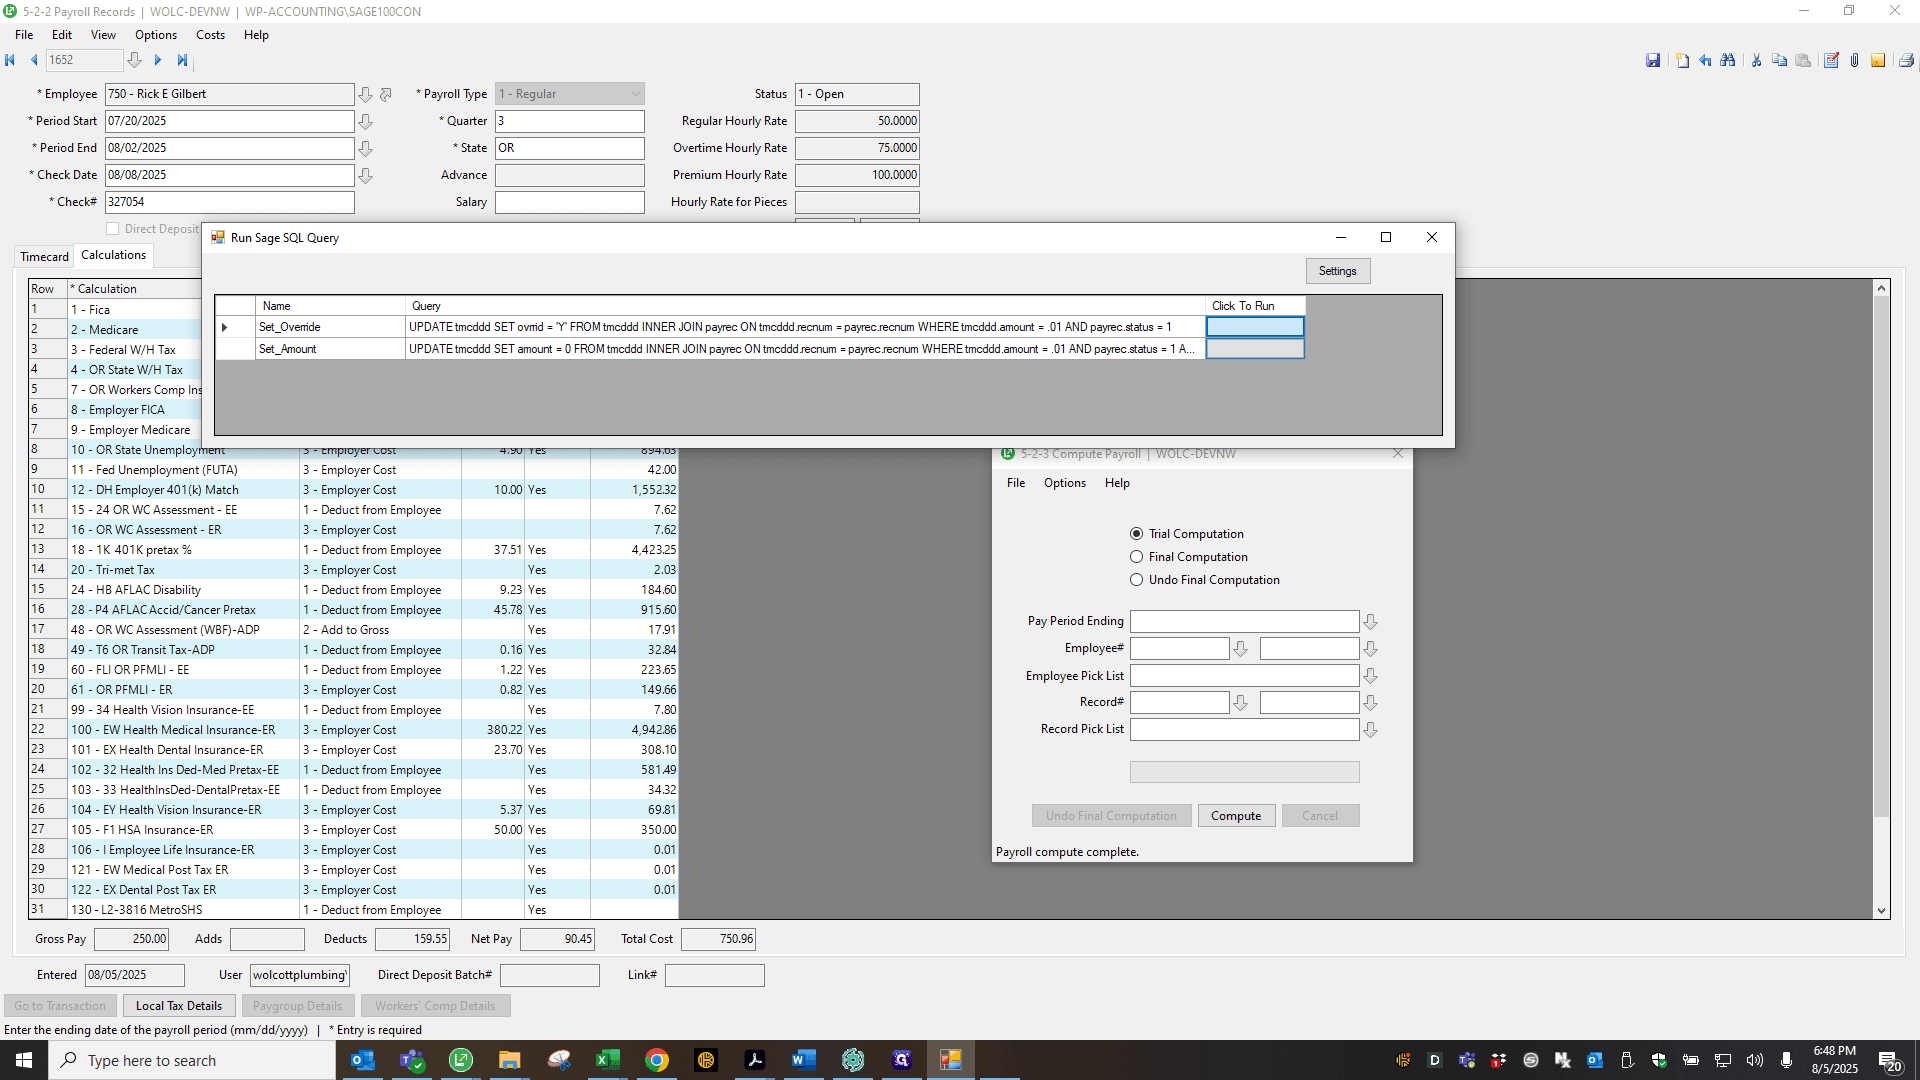This screenshot has width=1920, height=1080.
Task: Click the printer icon in toolbar
Action: coord(1906,60)
